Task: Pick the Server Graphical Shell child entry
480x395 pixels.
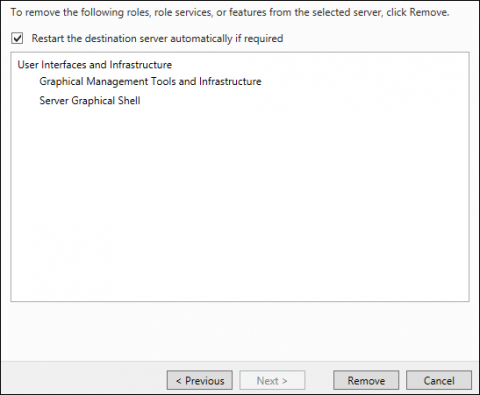Action: pos(90,101)
